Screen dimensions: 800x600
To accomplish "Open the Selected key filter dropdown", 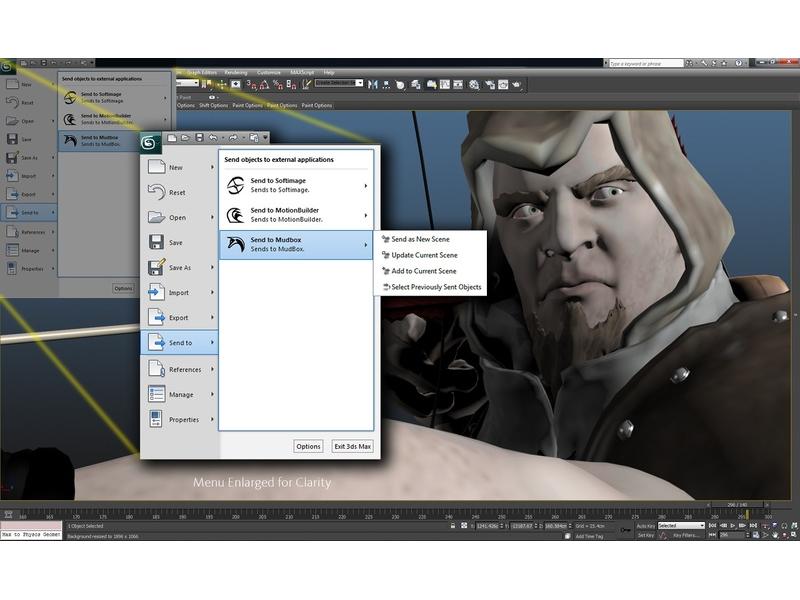I will click(x=681, y=526).
